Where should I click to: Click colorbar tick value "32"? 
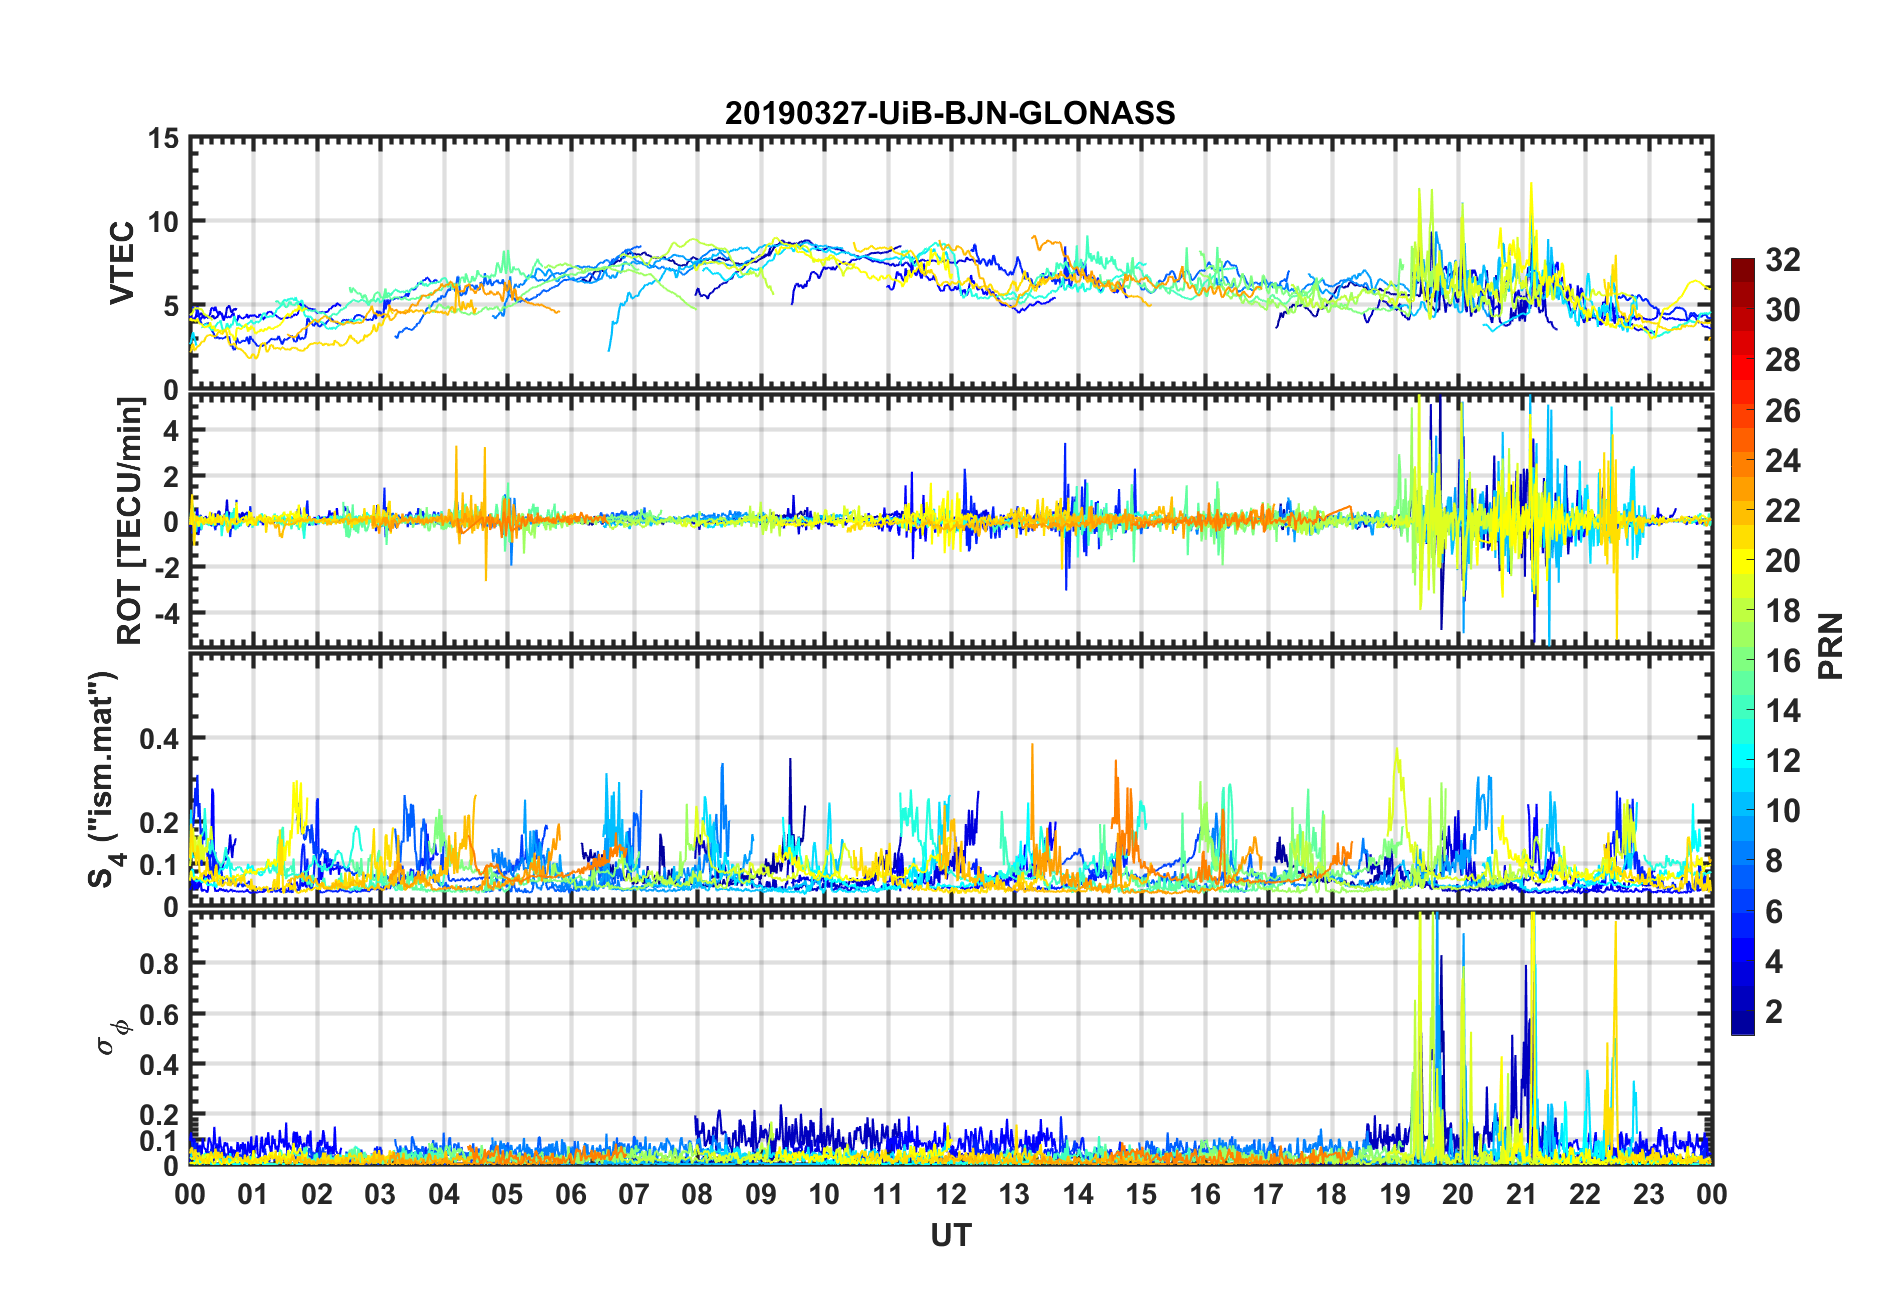(x=1783, y=260)
